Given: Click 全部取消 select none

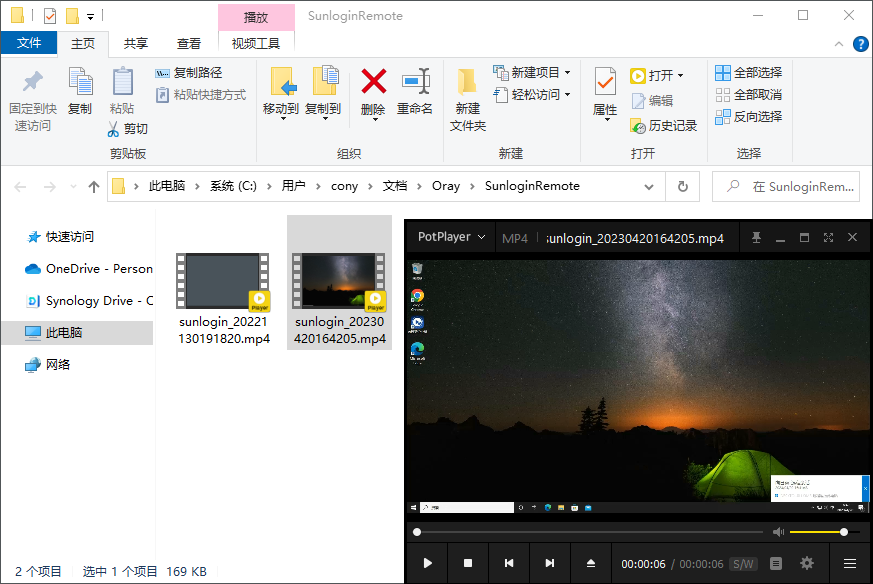Looking at the screenshot, I should coord(749,95).
